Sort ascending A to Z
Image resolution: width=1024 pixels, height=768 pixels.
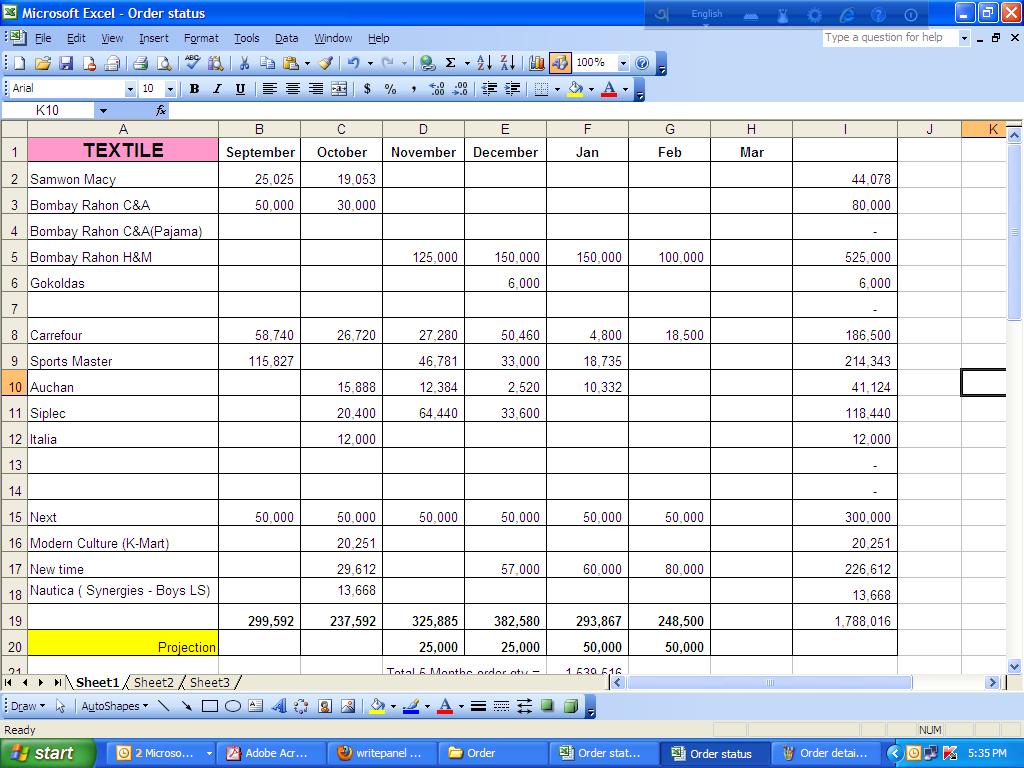tap(484, 63)
